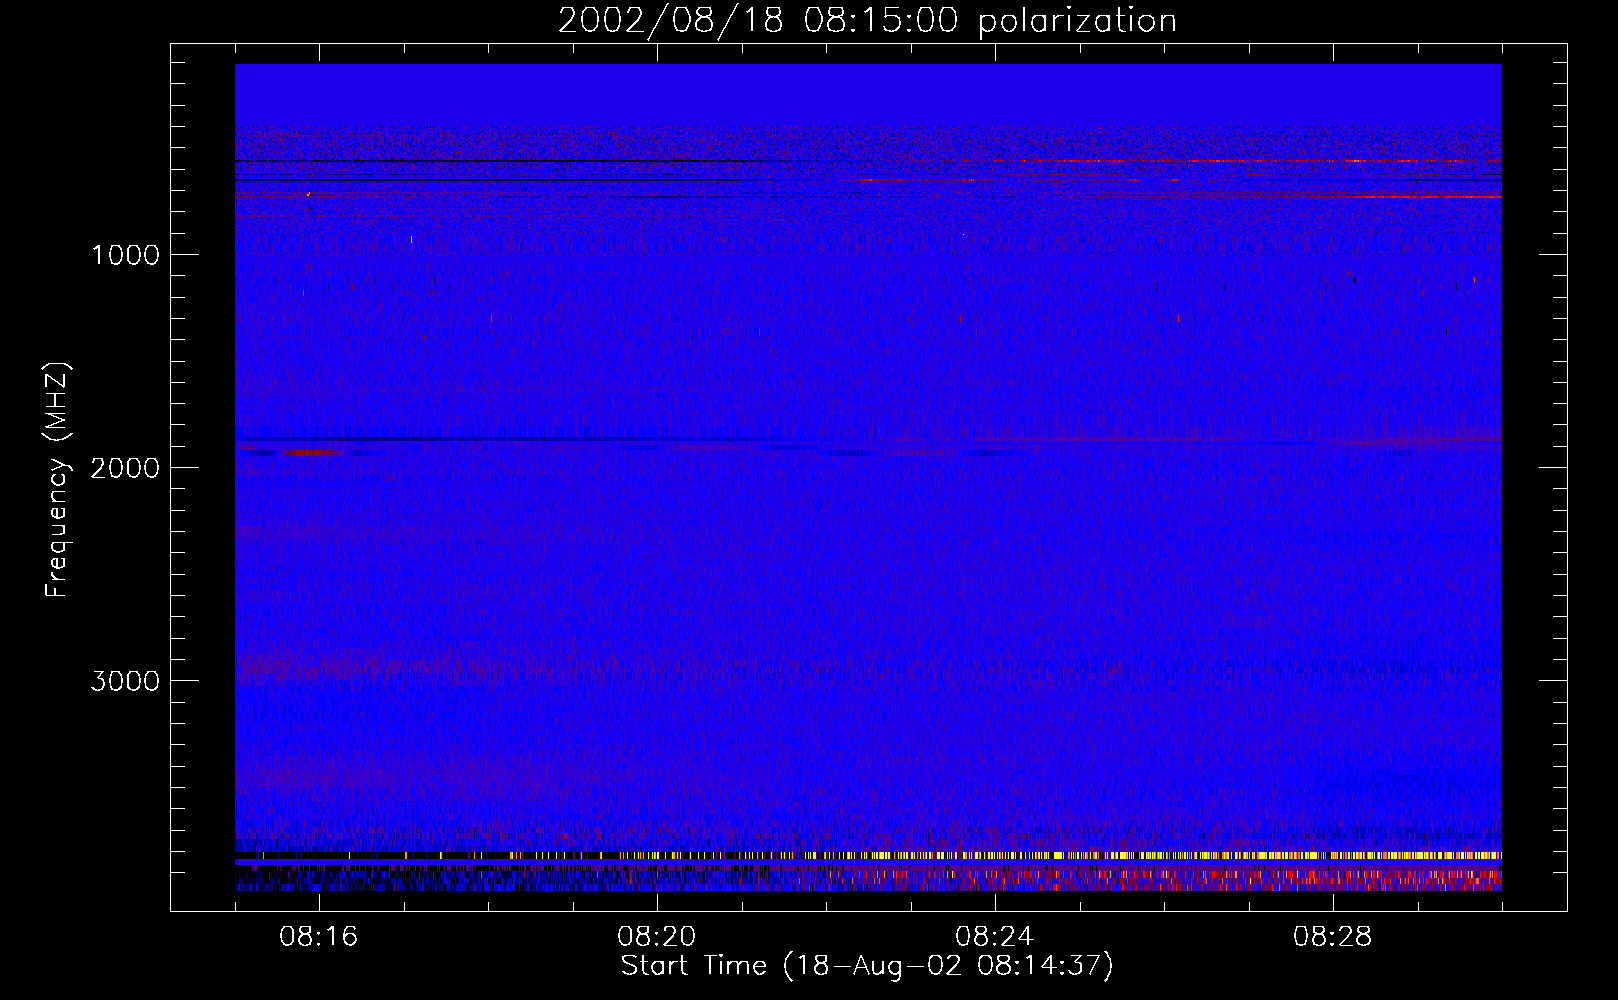
Task: Click the '3000' frequency tick label
Action: pos(125,681)
